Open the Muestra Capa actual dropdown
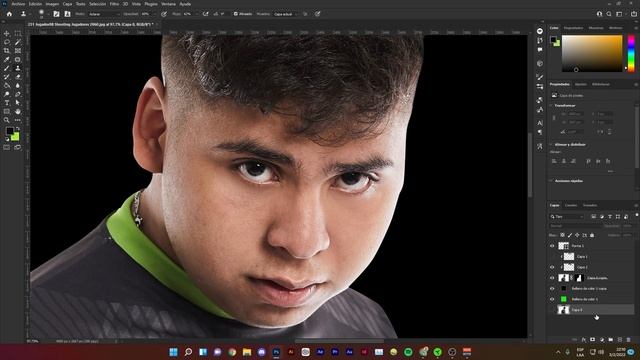Image resolution: width=640 pixels, height=360 pixels. pos(286,14)
